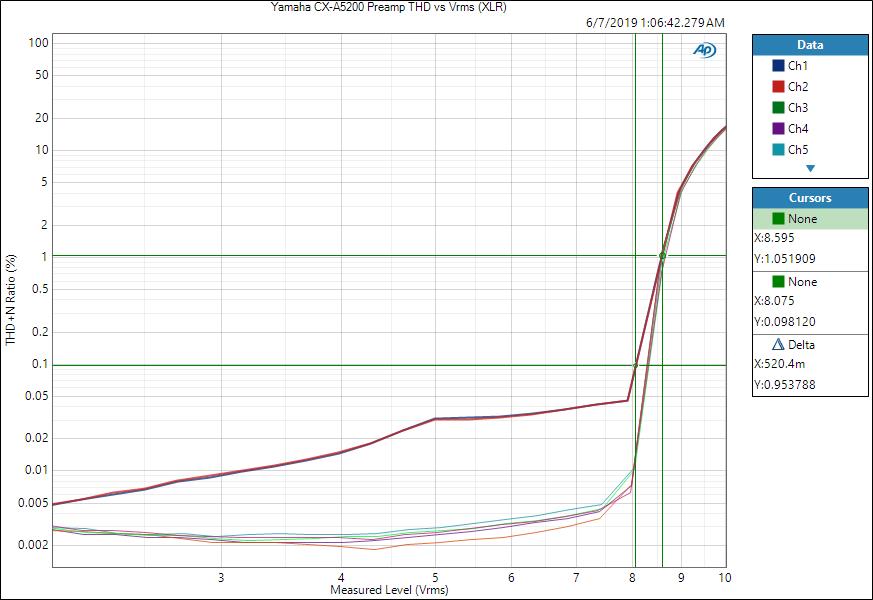The width and height of the screenshot is (873, 600).
Task: Click the AP logo on the graph
Action: 704,50
